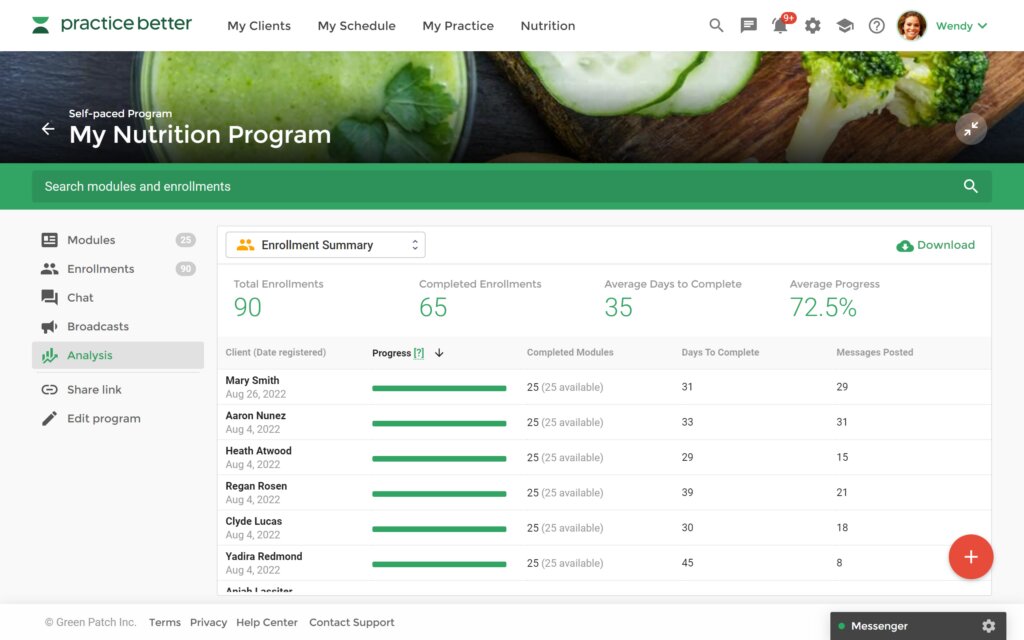
Task: Collapse the banner using the shrink arrows icon
Action: click(x=970, y=129)
